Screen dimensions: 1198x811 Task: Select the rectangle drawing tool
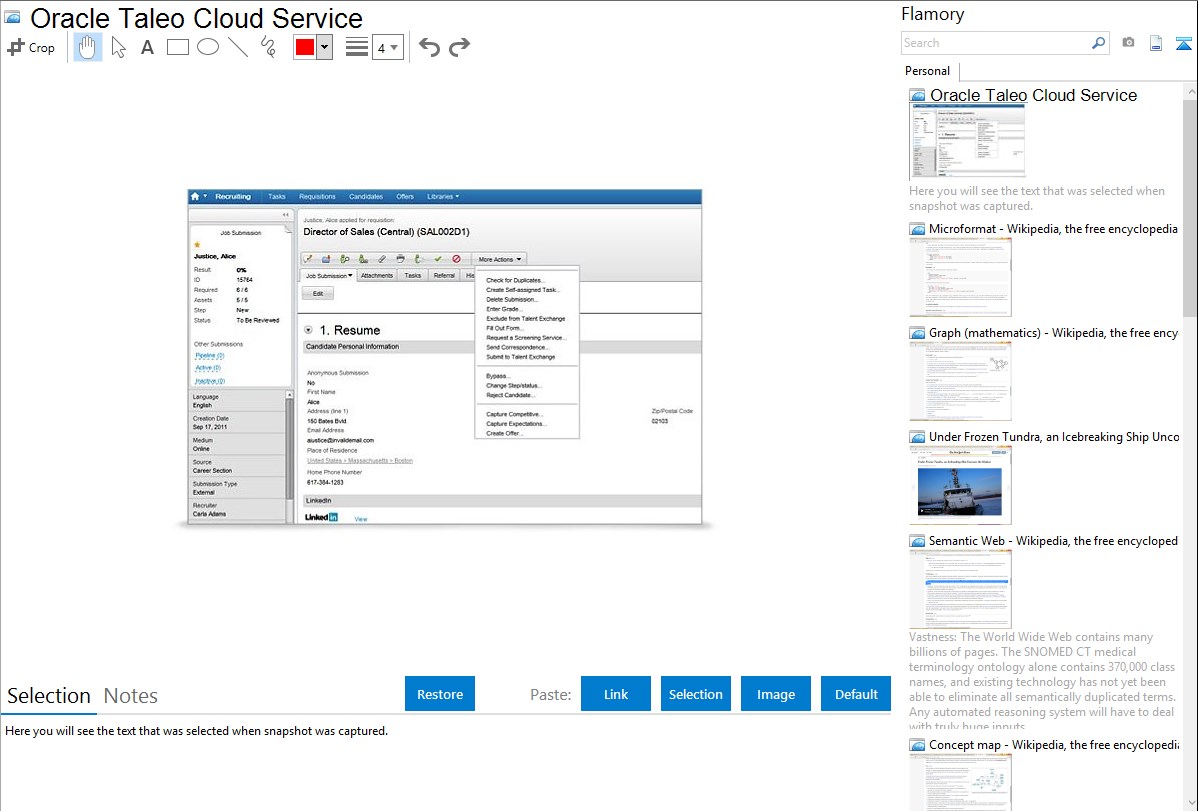(177, 47)
